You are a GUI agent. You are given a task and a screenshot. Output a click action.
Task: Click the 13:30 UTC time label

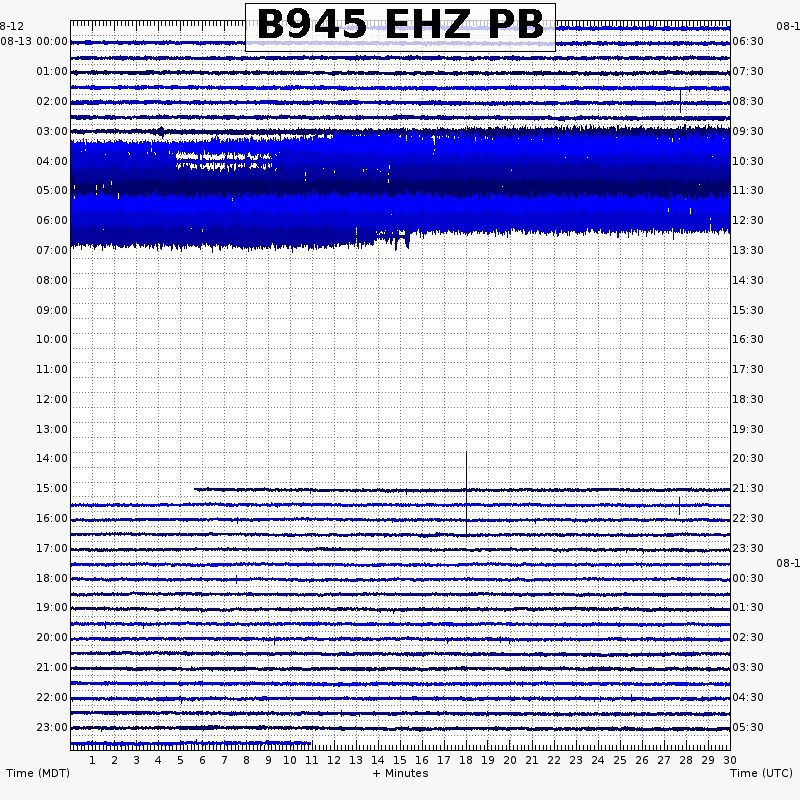click(748, 251)
